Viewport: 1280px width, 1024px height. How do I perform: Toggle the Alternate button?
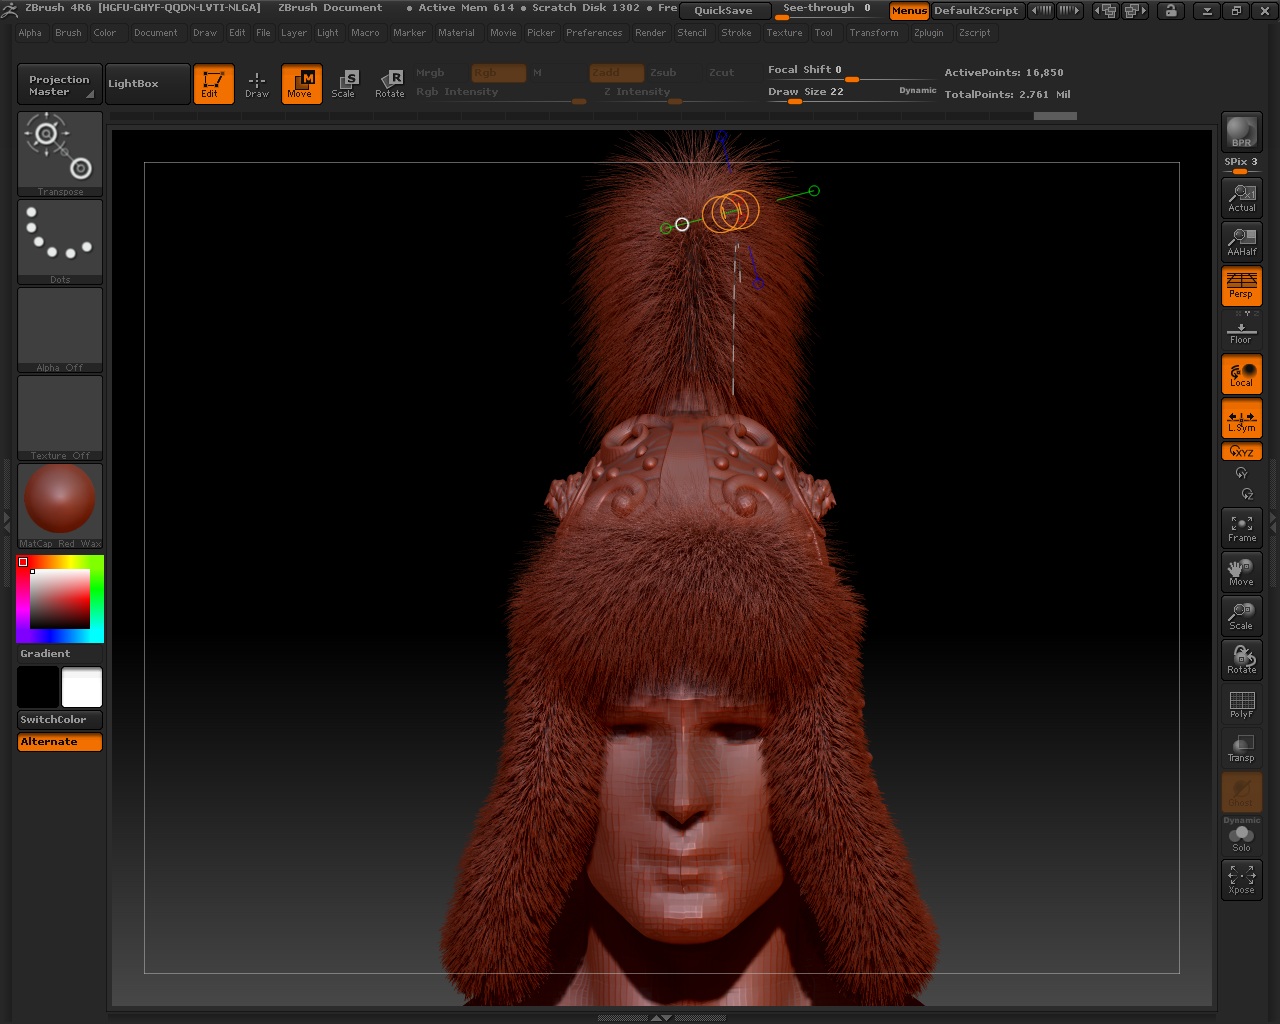tap(60, 742)
